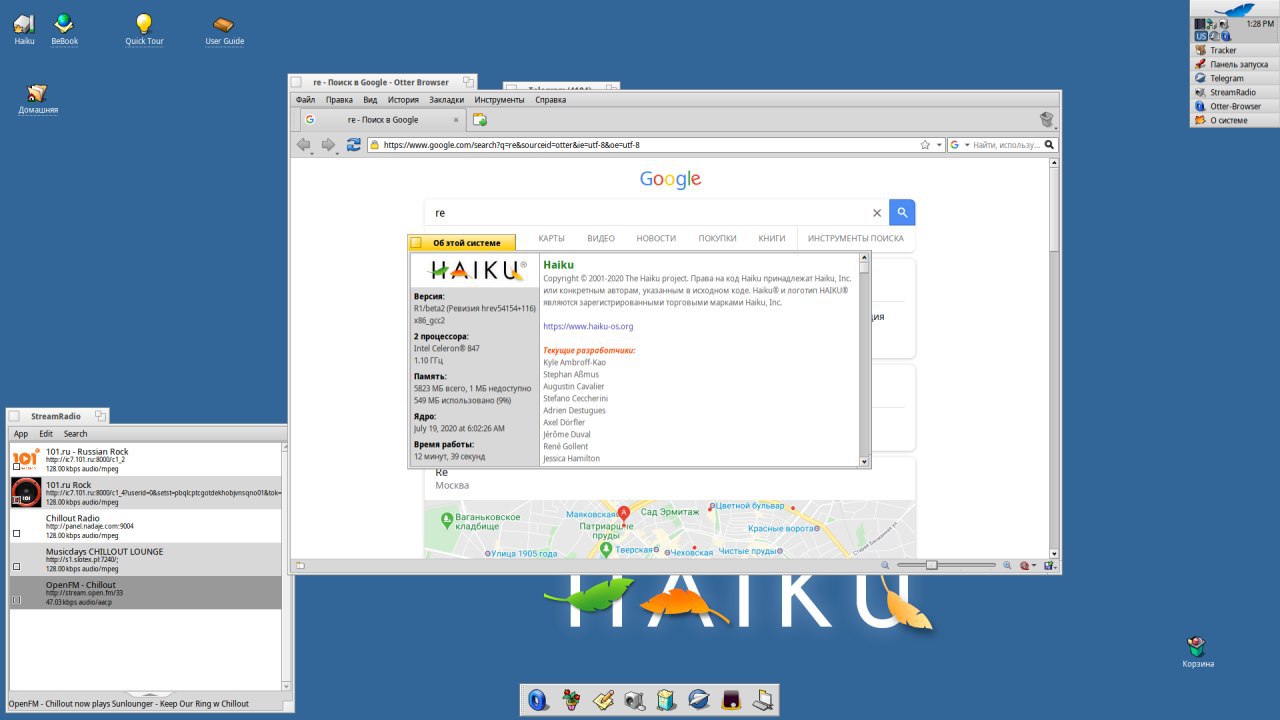This screenshot has width=1280, height=720.
Task: Open the Справка menu
Action: click(551, 100)
